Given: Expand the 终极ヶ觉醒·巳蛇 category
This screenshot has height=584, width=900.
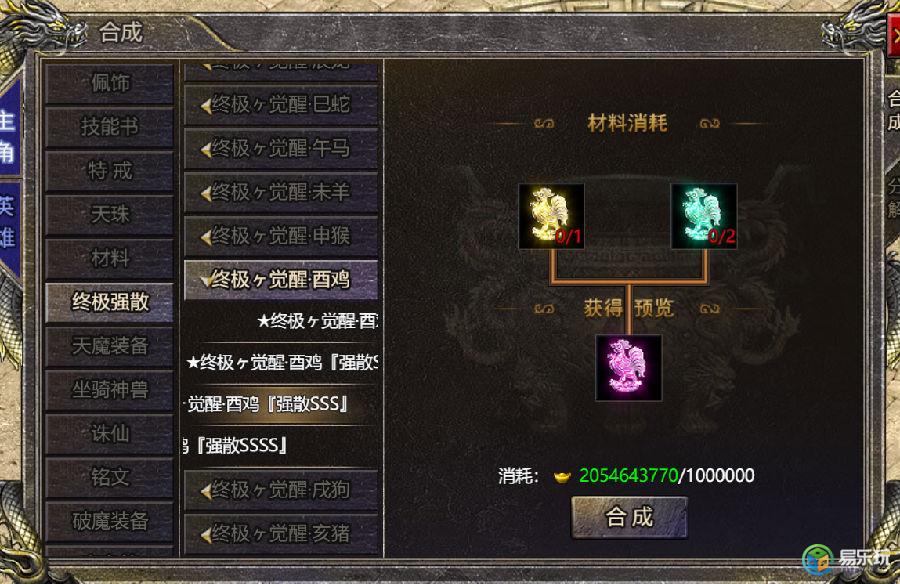Looking at the screenshot, I should (x=281, y=105).
